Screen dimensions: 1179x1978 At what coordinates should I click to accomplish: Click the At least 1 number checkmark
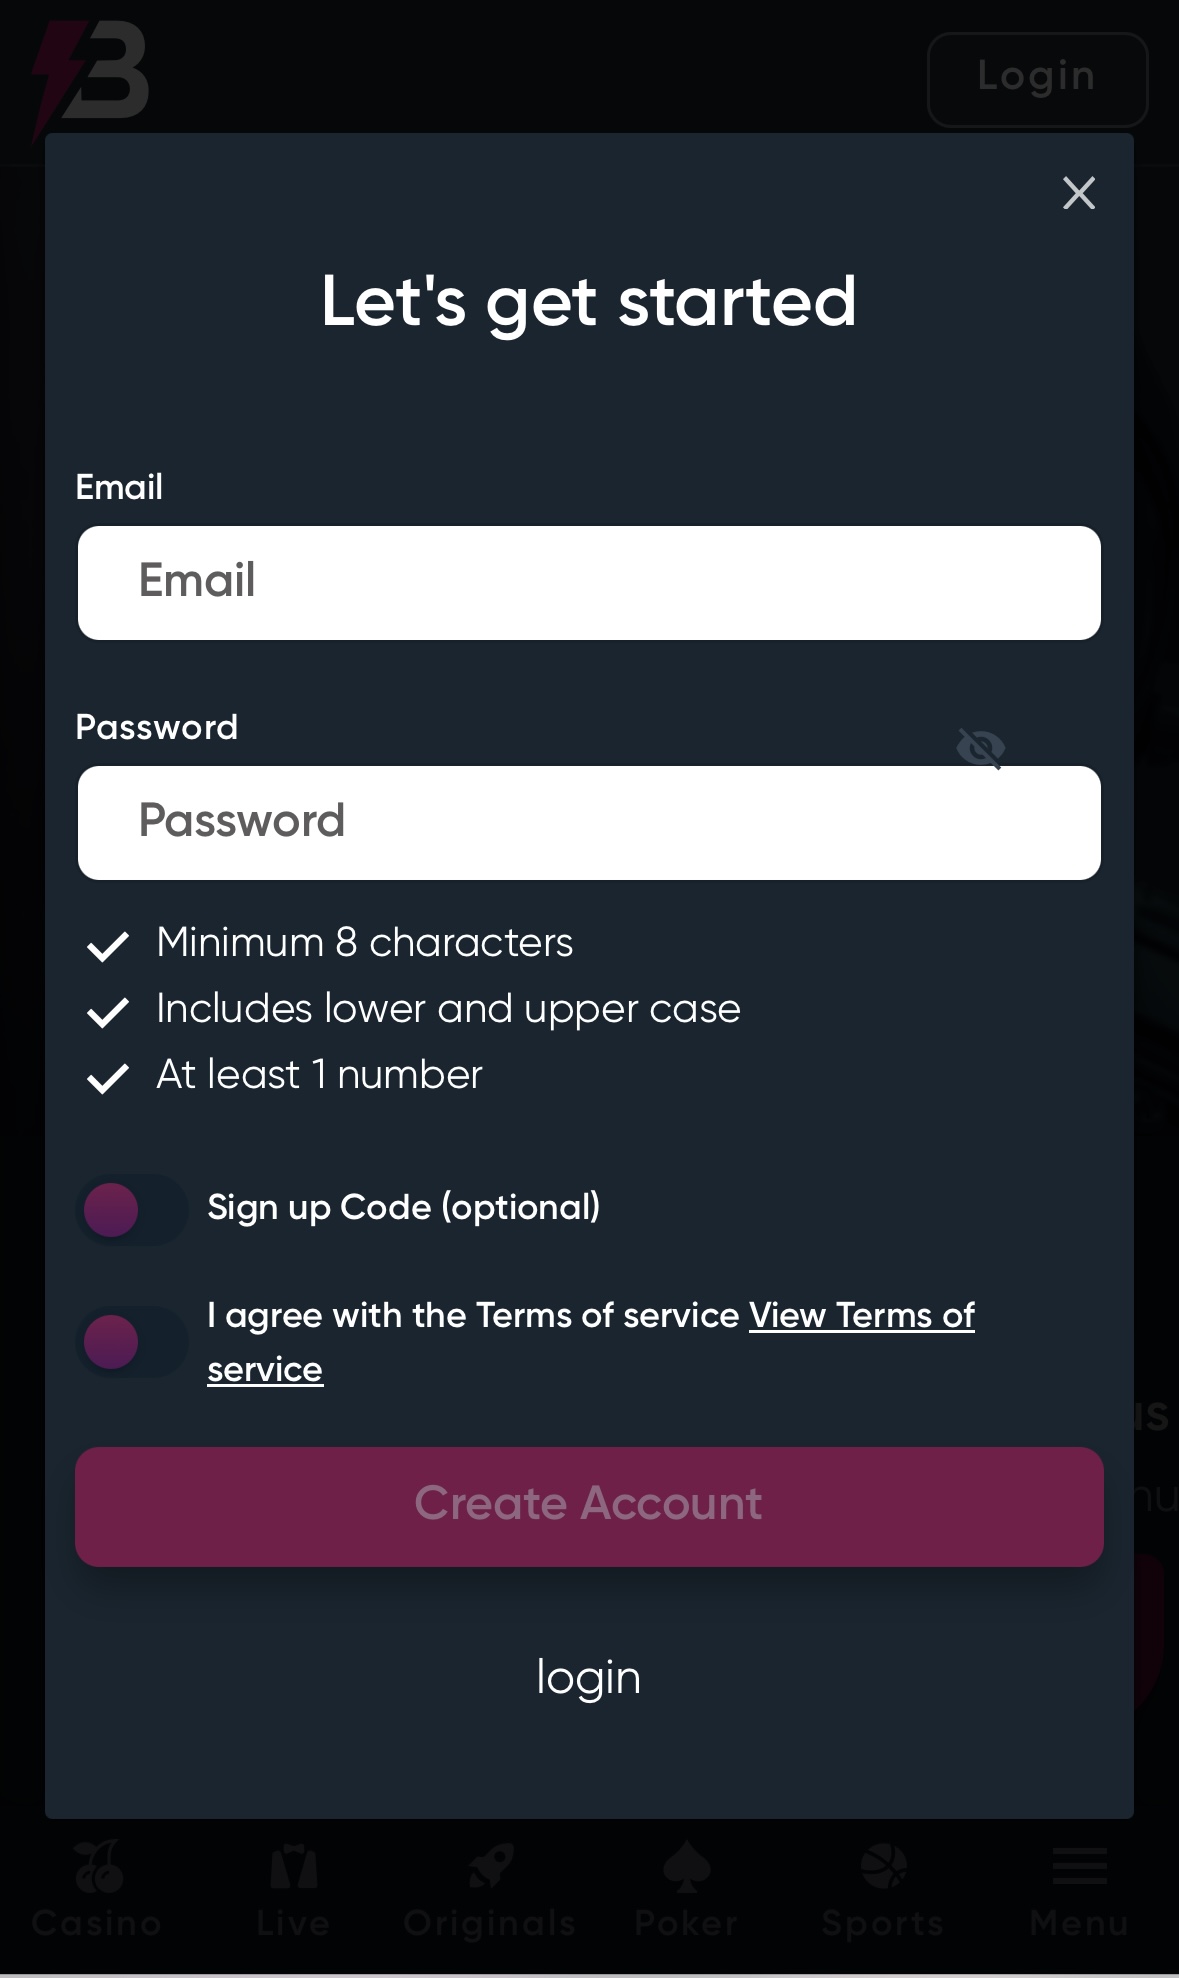click(108, 1077)
